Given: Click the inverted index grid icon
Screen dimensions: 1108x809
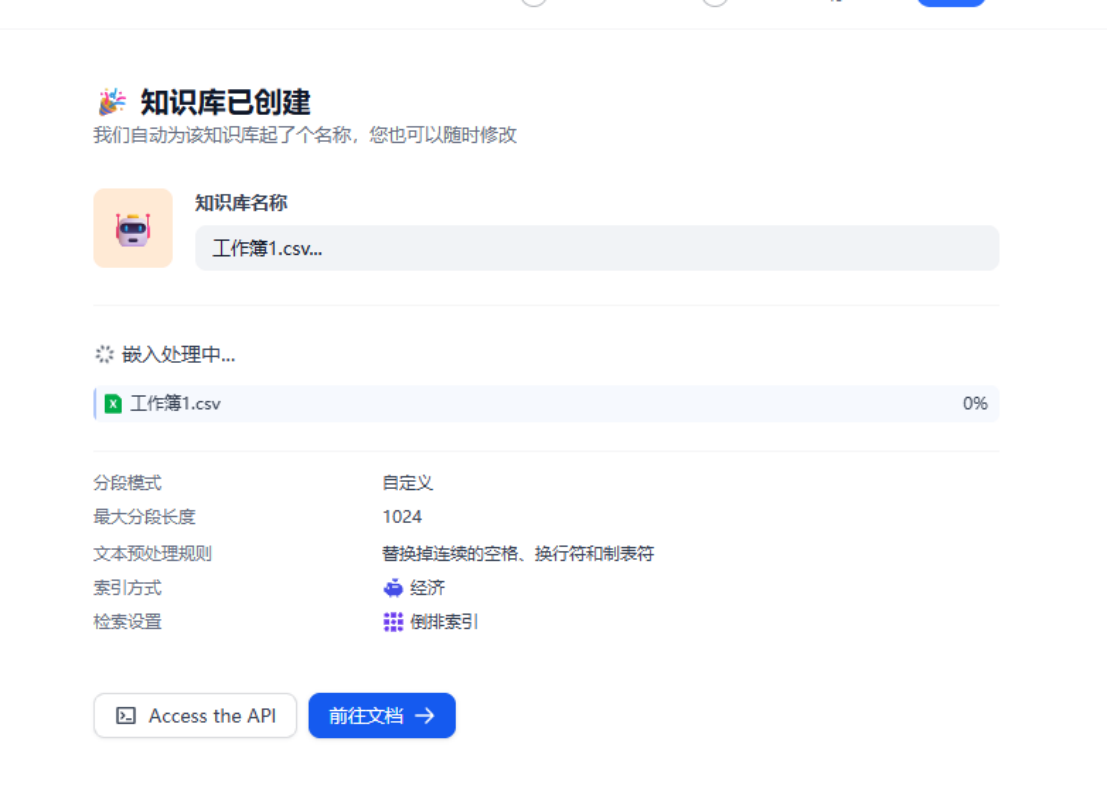Looking at the screenshot, I should pyautogui.click(x=393, y=622).
